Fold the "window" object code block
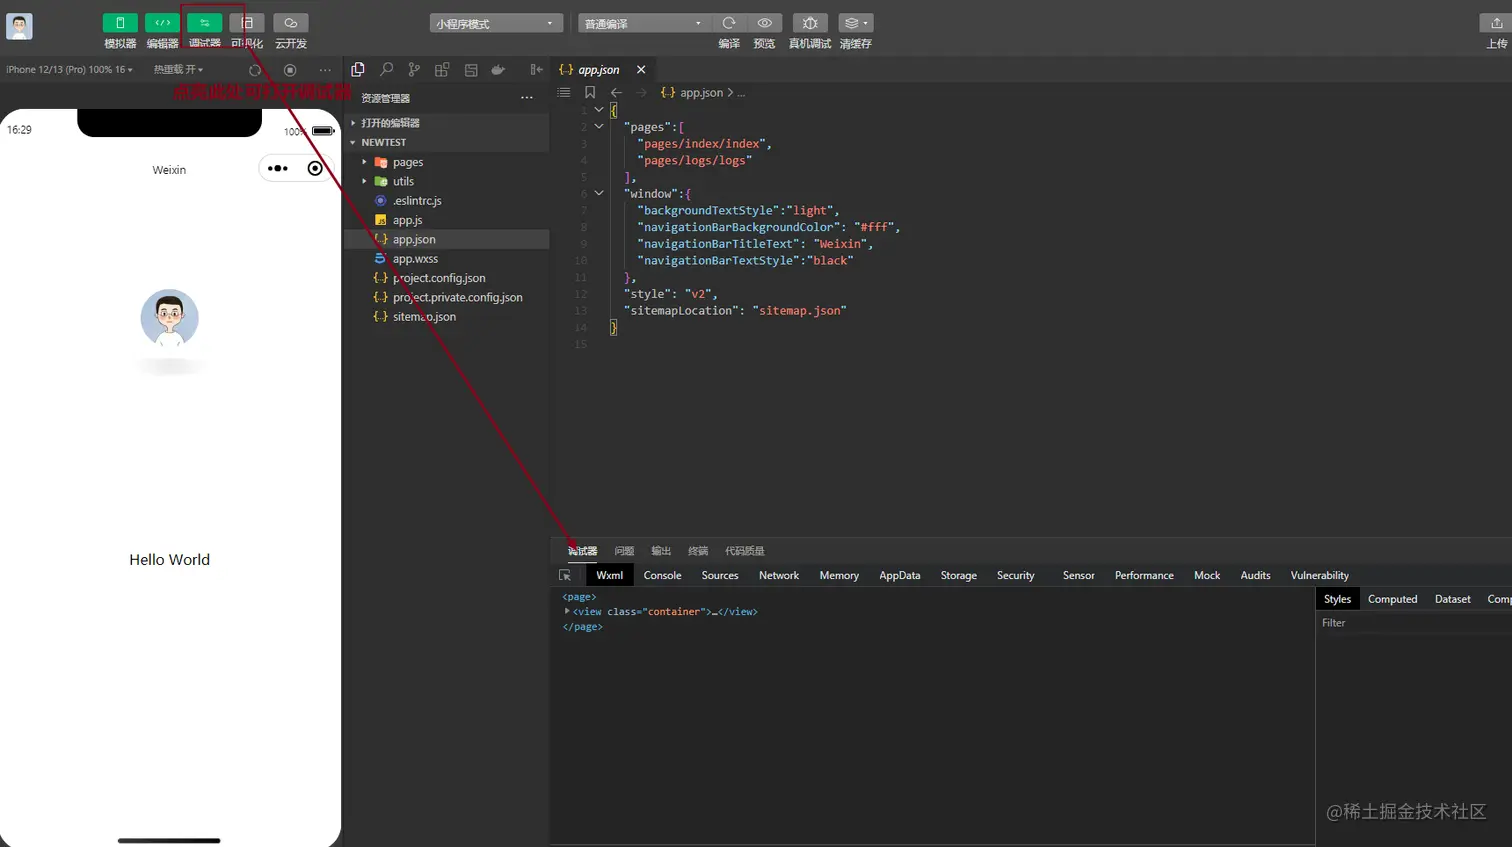This screenshot has height=847, width=1512. 599,193
